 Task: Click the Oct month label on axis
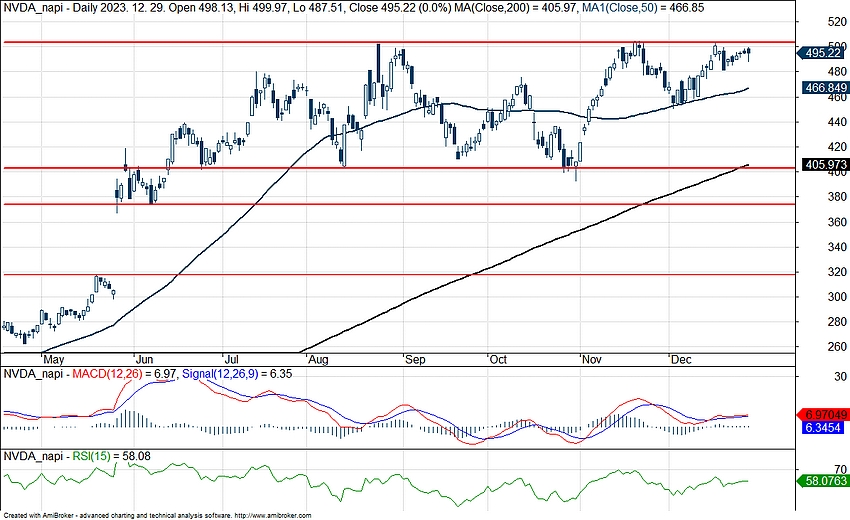click(498, 359)
